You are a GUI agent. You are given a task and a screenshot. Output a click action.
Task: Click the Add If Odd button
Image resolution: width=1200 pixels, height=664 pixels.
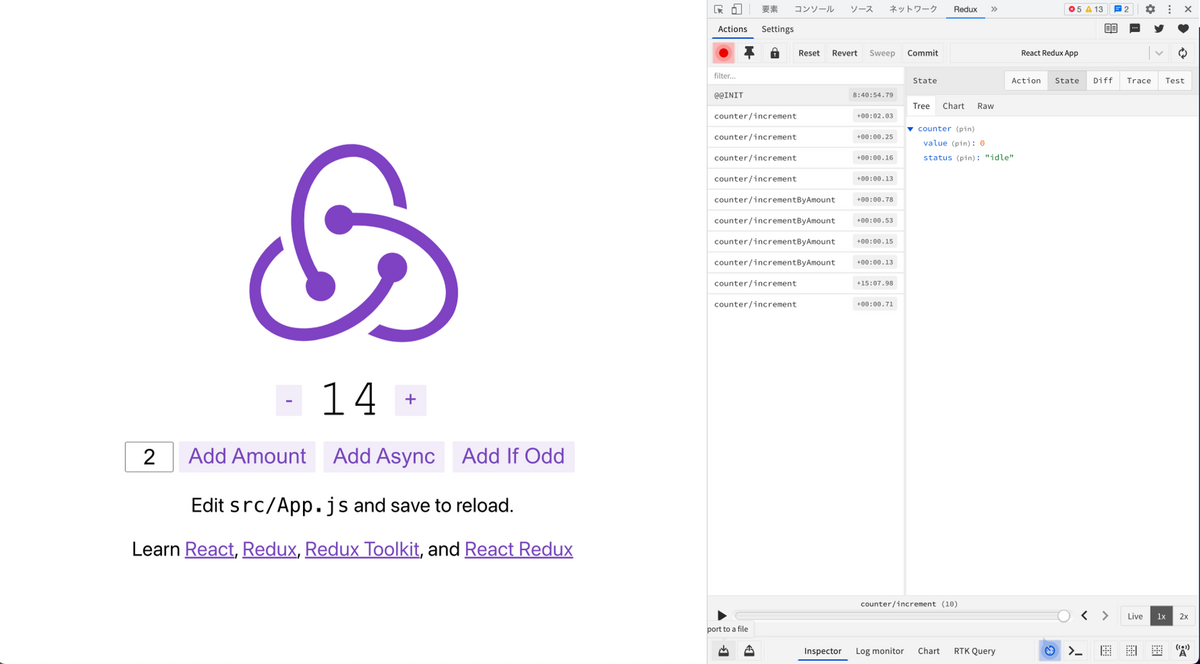[x=513, y=456]
